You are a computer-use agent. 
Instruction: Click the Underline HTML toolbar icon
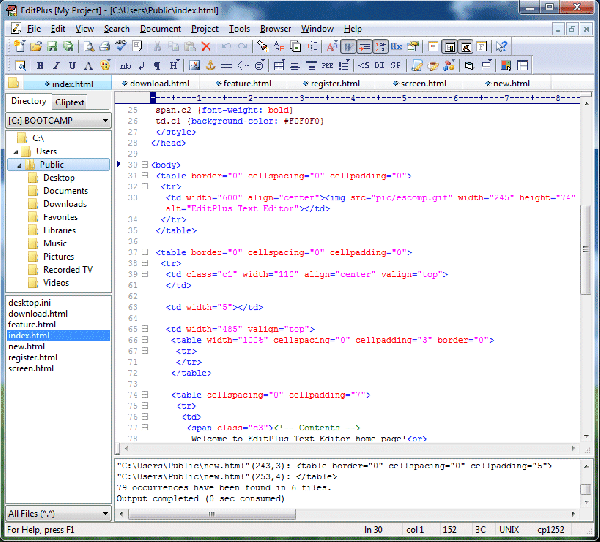pyautogui.click(x=73, y=65)
